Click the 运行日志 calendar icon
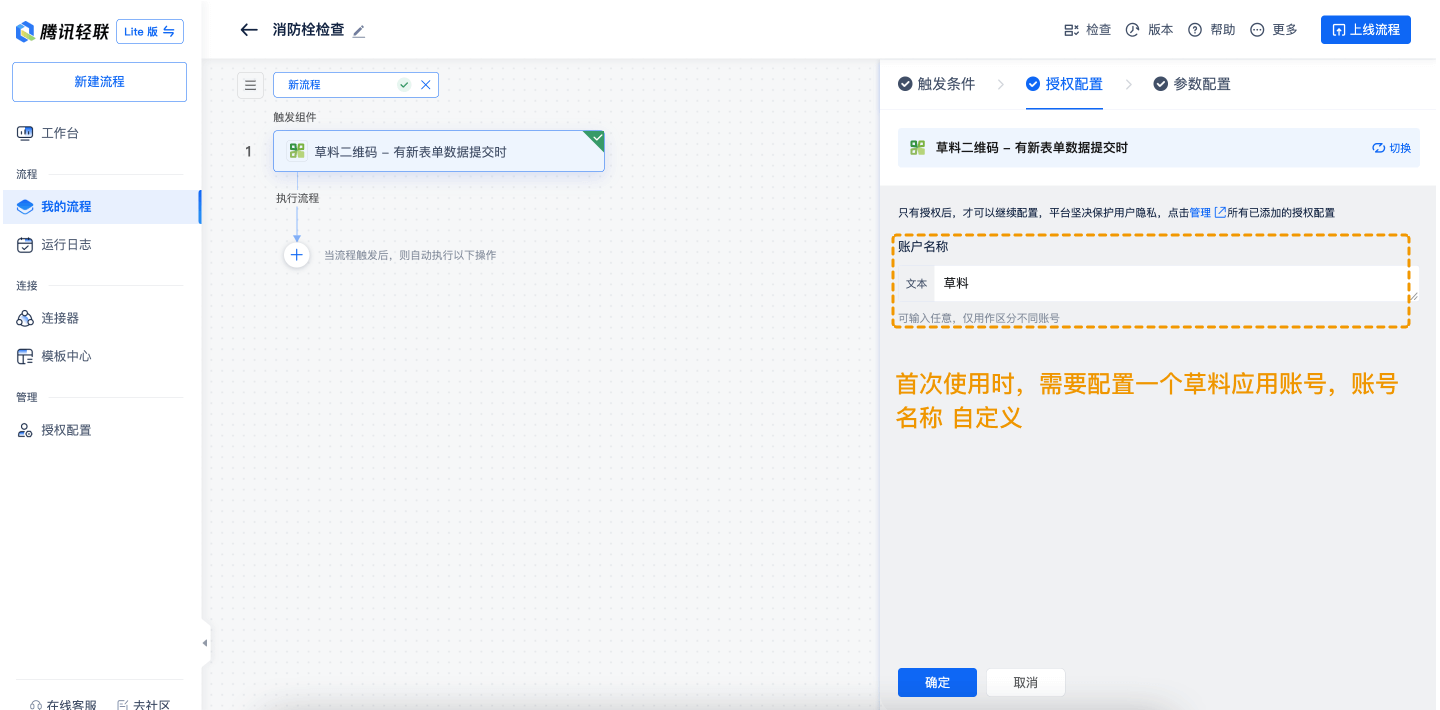 pyautogui.click(x=25, y=244)
